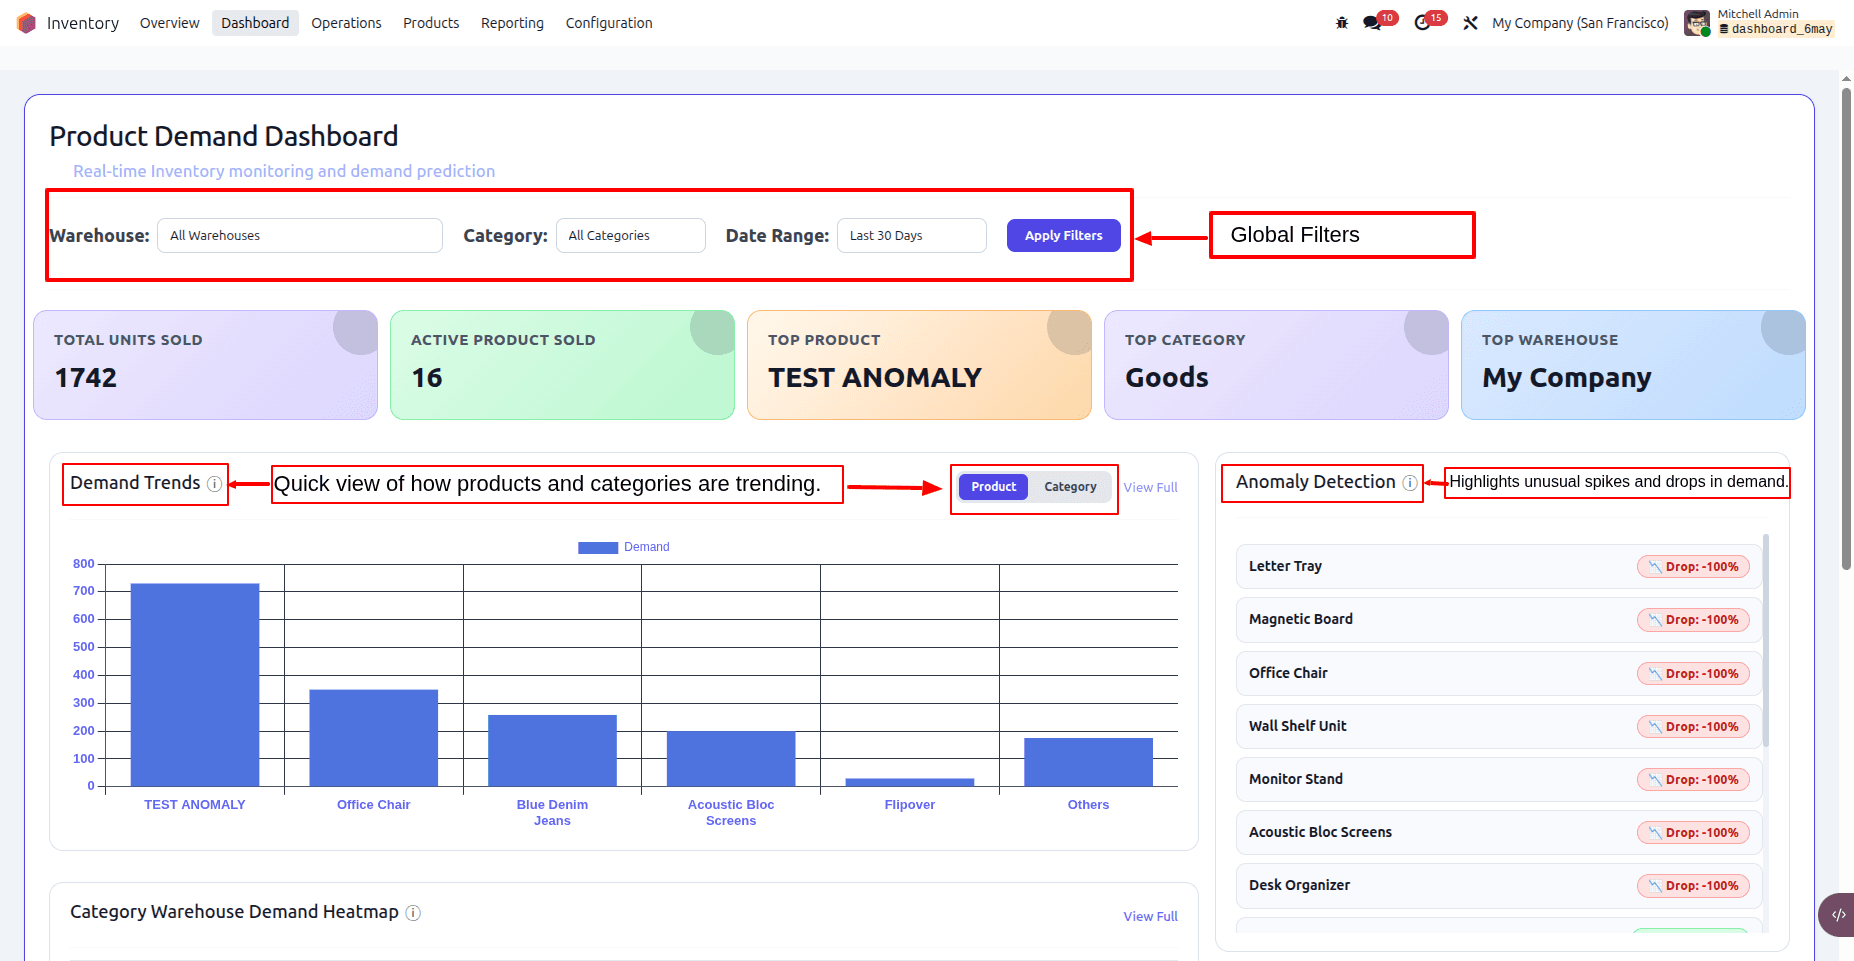Click the Acoustic Bloc Screens drop badge

click(1693, 833)
